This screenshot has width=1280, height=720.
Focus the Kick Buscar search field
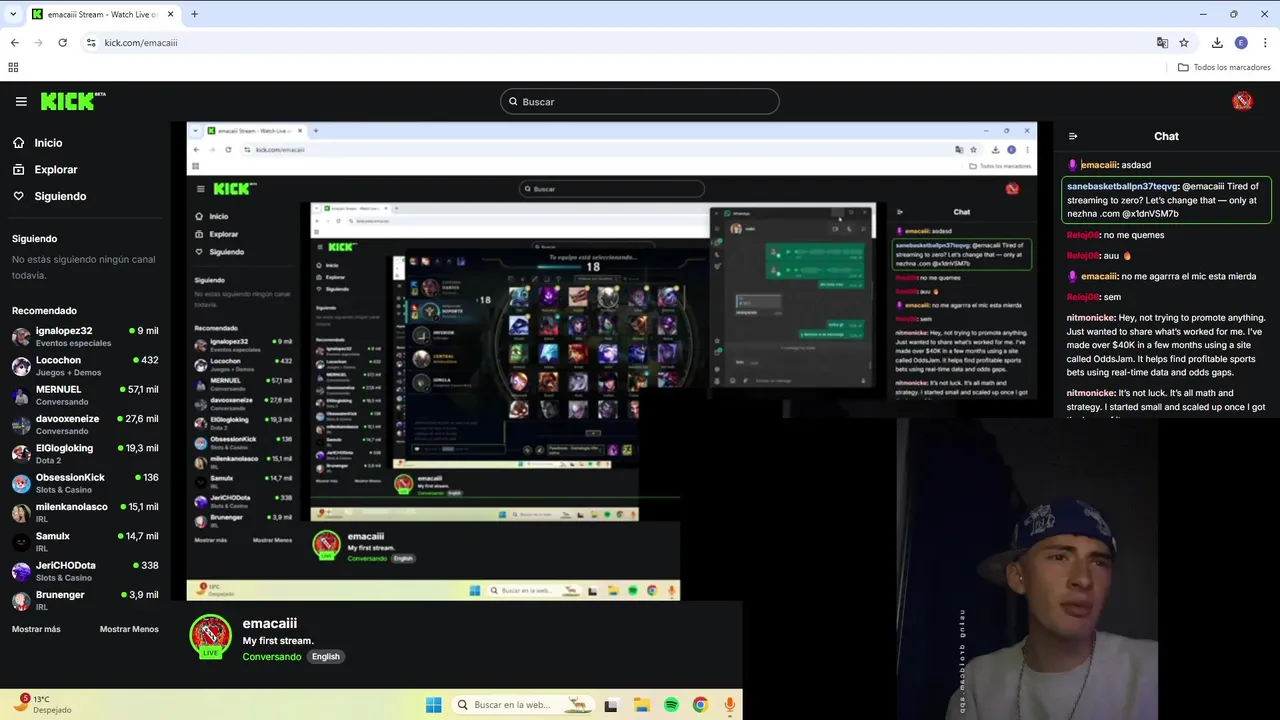[640, 102]
